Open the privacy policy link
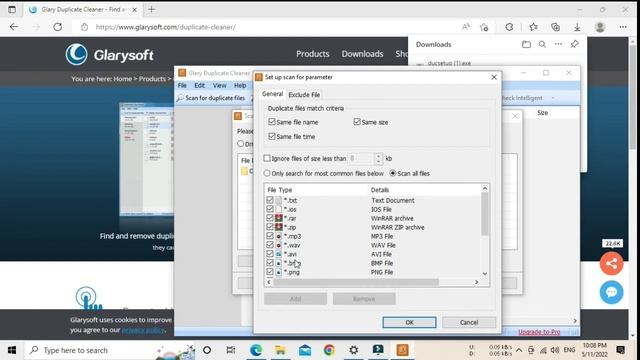This screenshot has width=640, height=360. [143, 330]
